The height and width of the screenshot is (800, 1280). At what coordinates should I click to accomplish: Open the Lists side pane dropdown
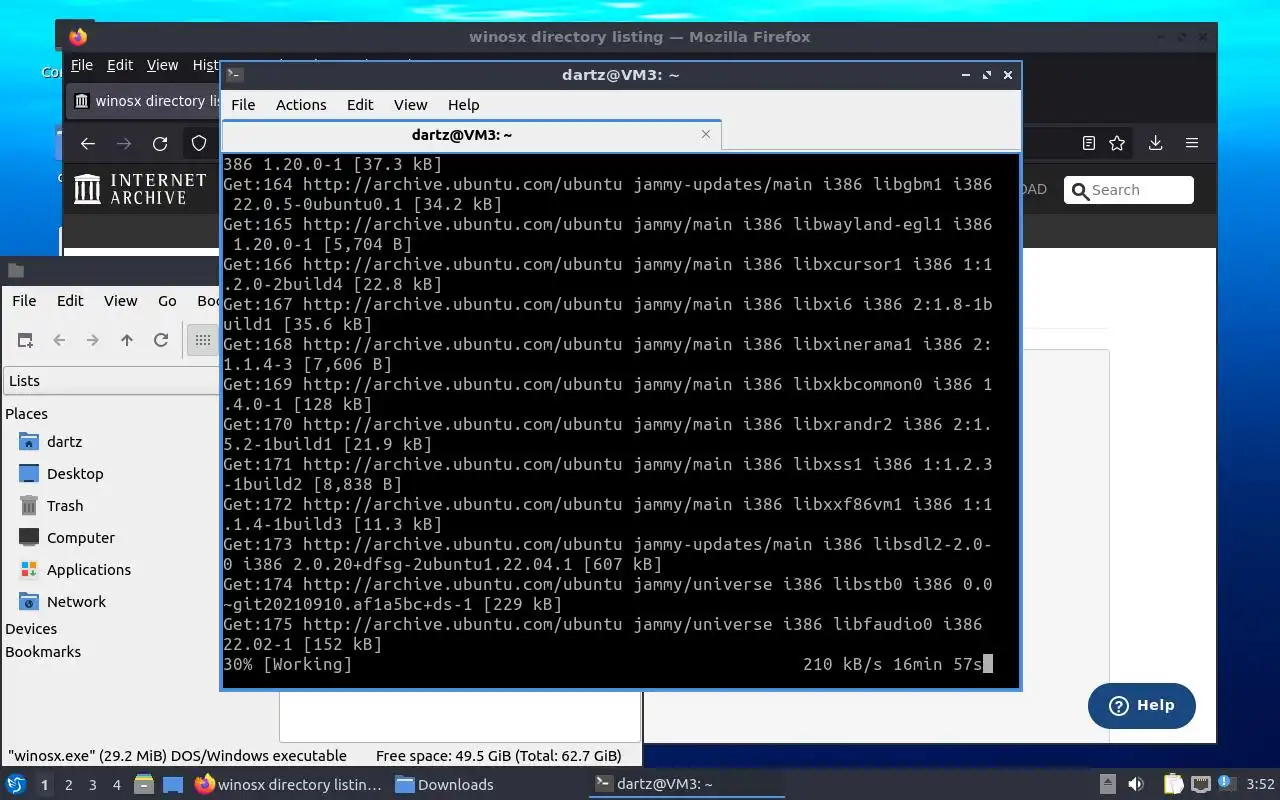(110, 380)
